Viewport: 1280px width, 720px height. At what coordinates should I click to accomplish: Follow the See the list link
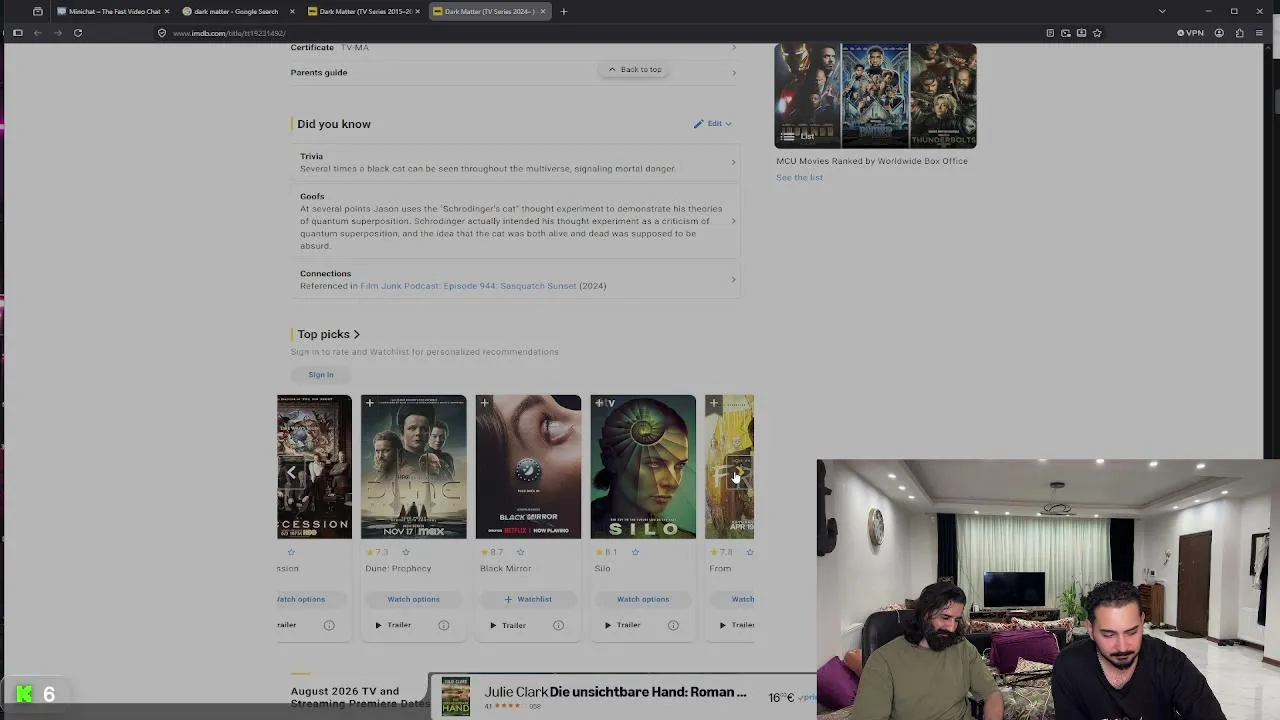click(x=799, y=178)
